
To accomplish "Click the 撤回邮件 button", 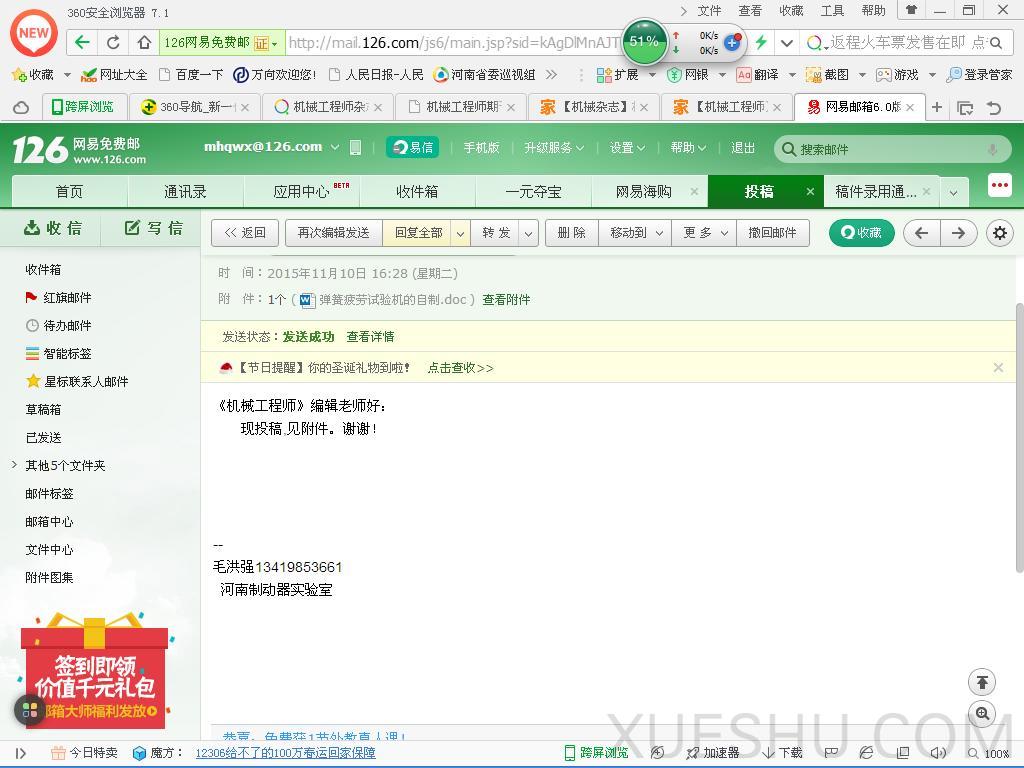I will [772, 233].
